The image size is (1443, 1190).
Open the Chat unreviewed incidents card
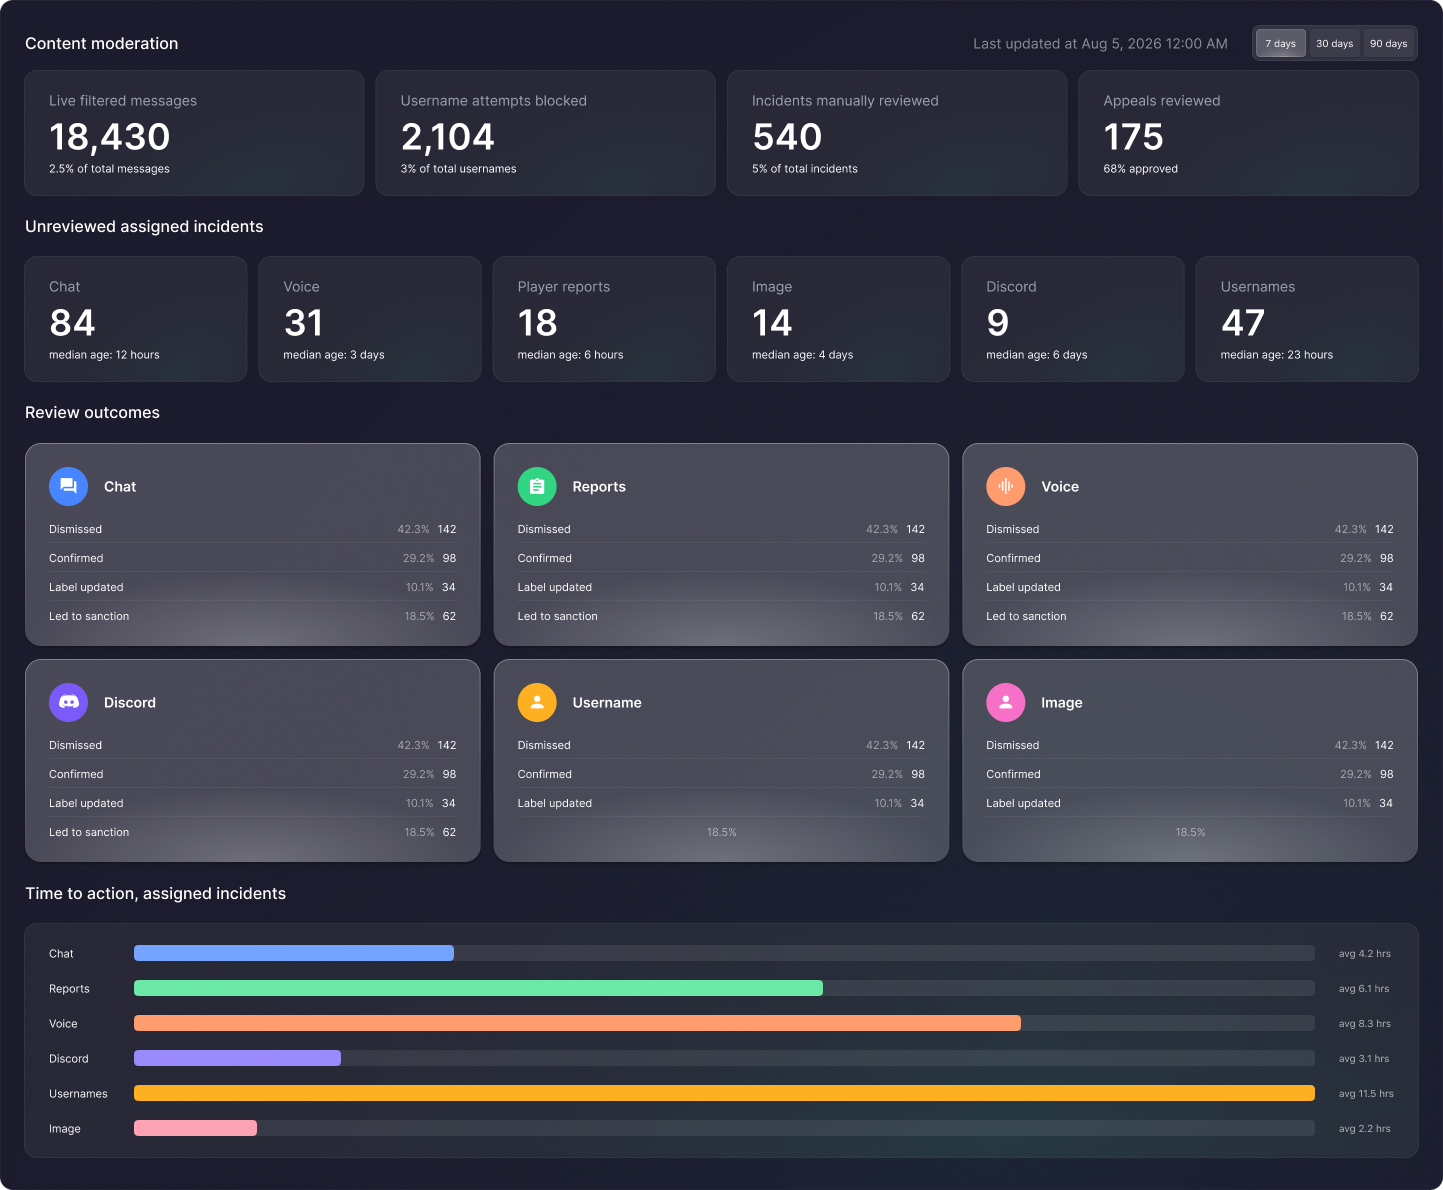(136, 319)
